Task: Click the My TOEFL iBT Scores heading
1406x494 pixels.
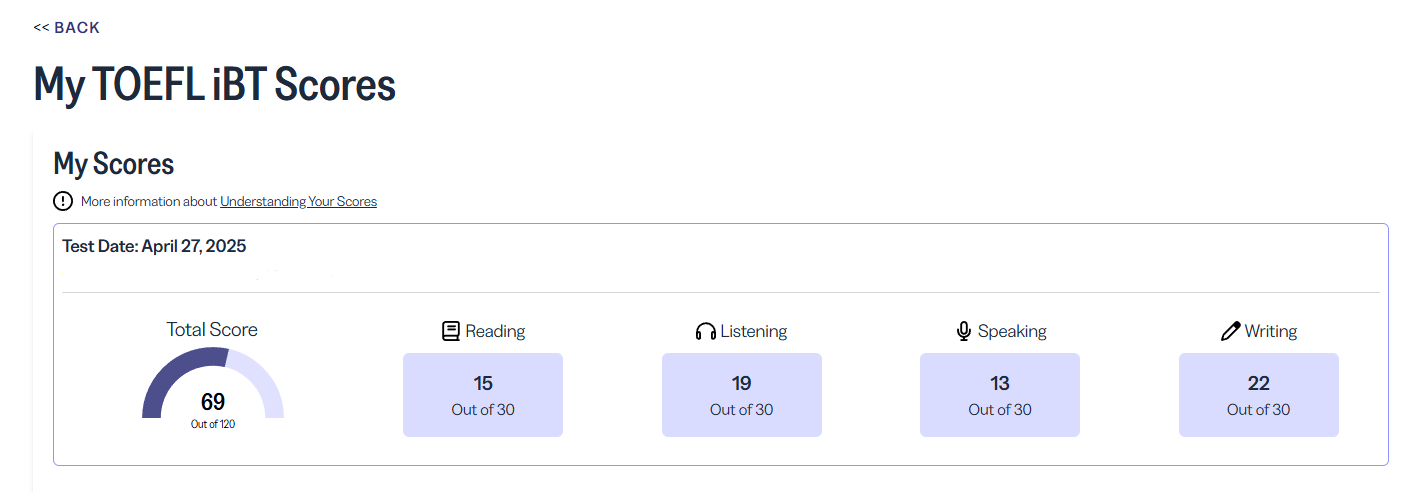Action: coord(215,85)
